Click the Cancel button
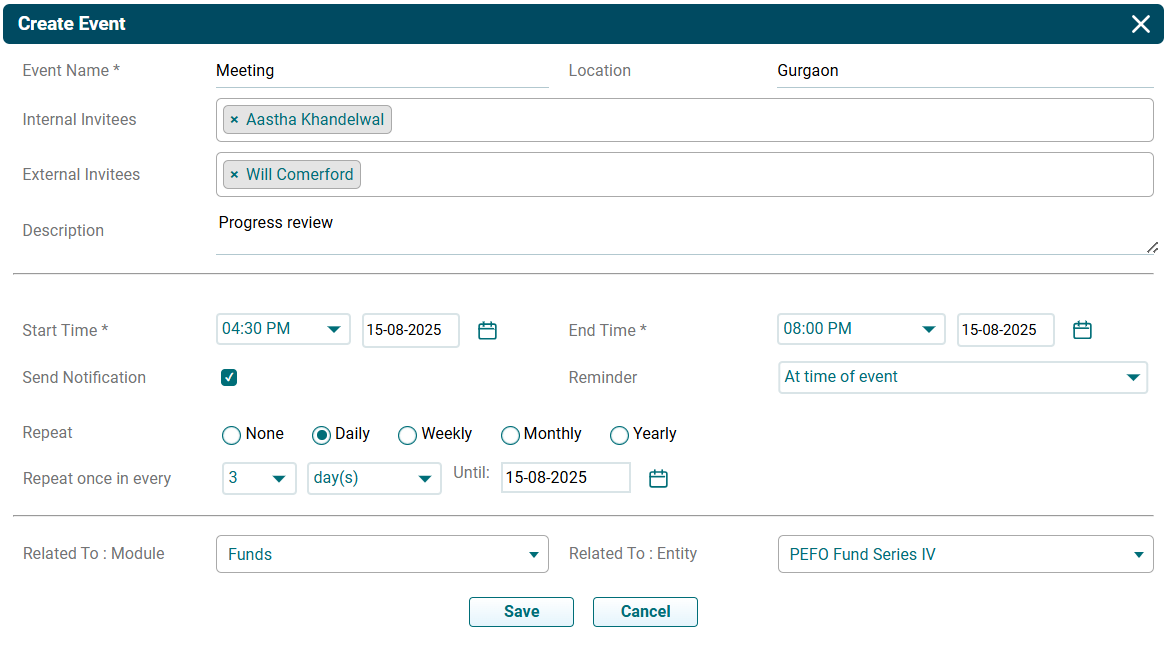Image resolution: width=1165 pixels, height=645 pixels. (645, 612)
